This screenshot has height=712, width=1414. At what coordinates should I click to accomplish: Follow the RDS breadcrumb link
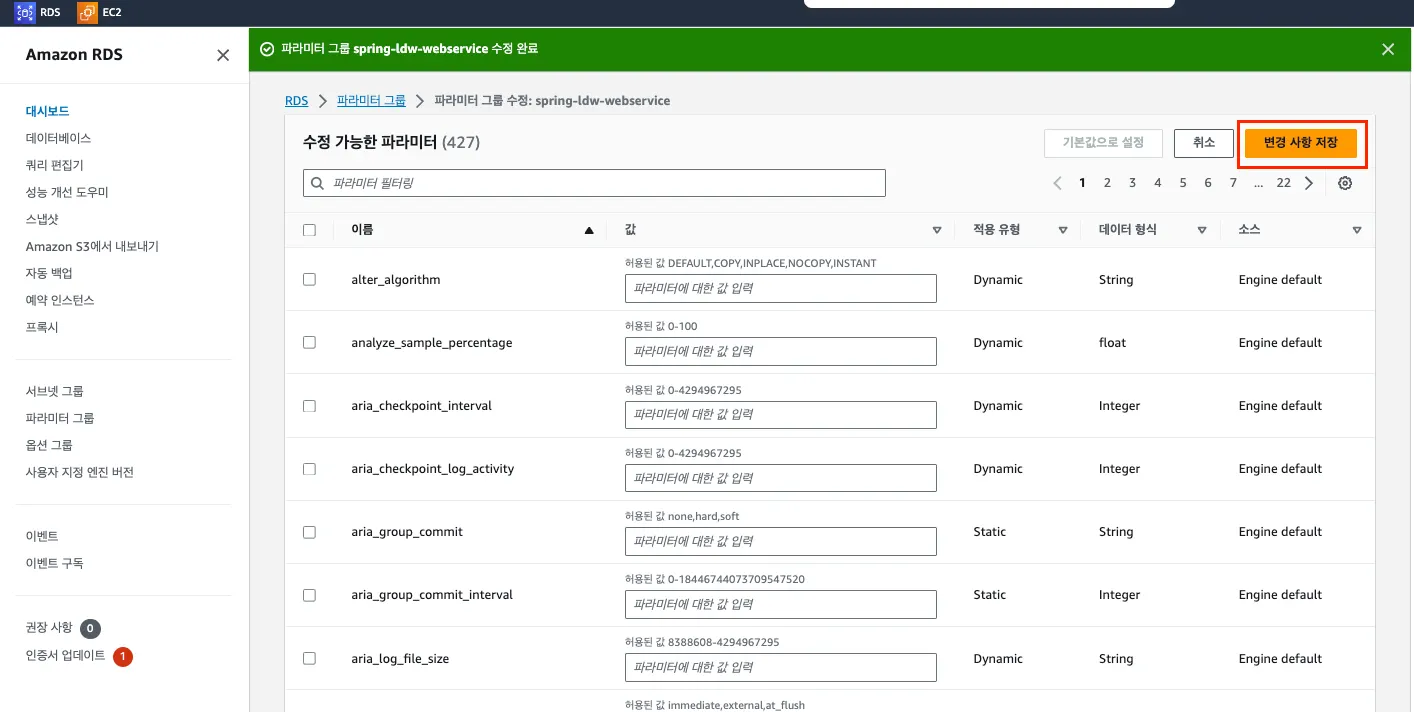click(x=296, y=101)
